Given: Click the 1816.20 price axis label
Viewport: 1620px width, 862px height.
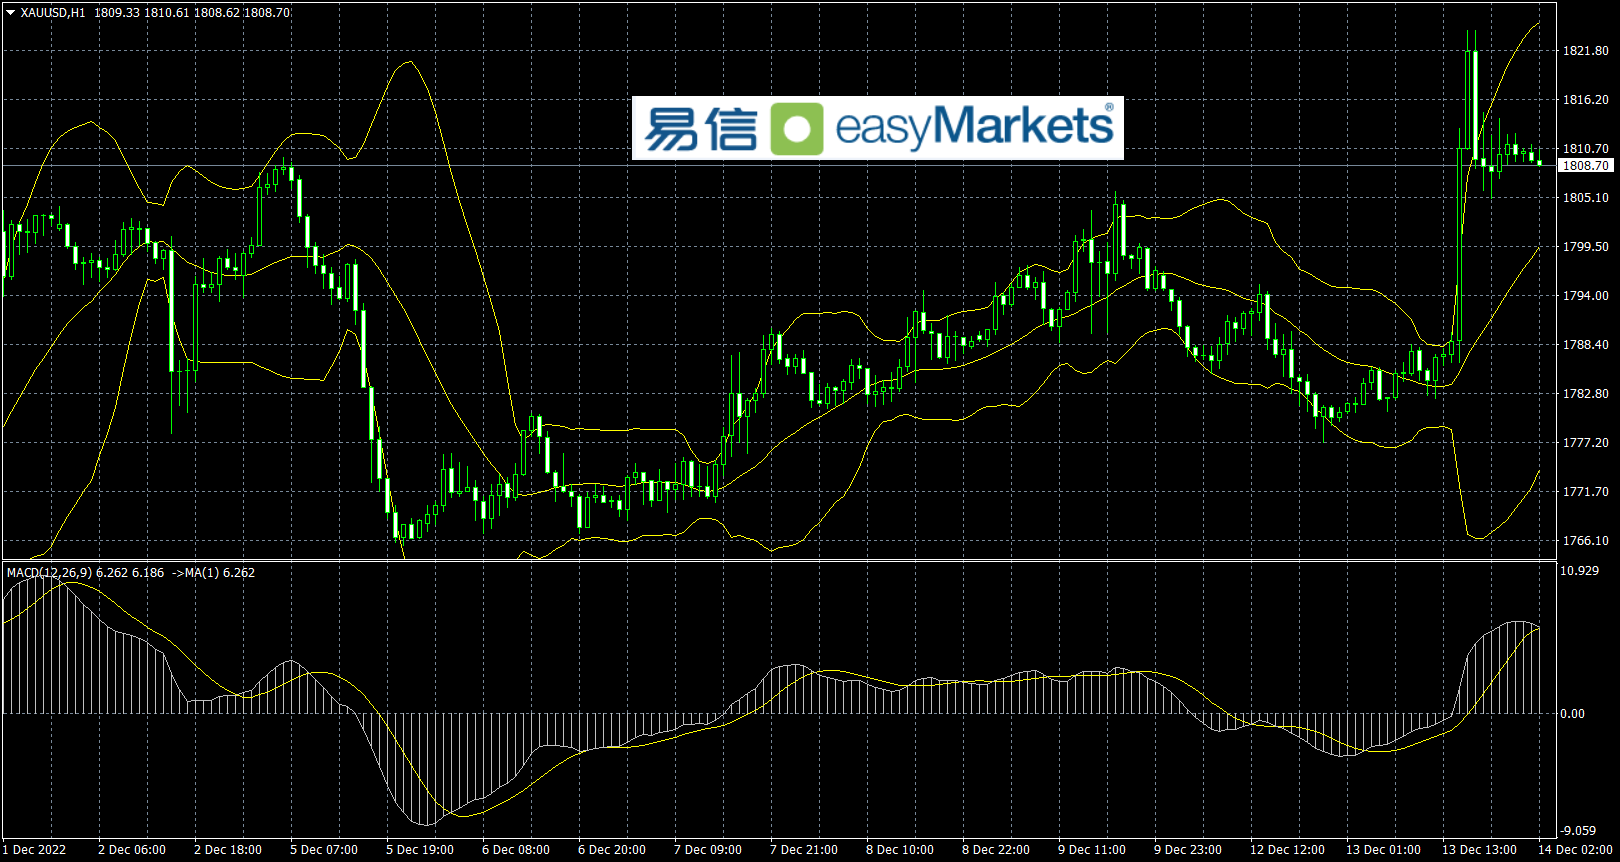Looking at the screenshot, I should tap(1585, 100).
